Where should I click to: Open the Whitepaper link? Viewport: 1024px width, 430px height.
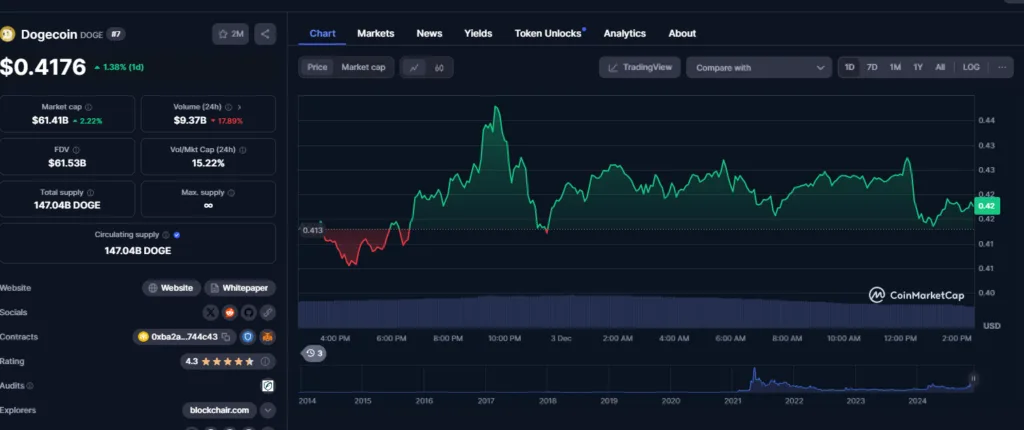coord(240,288)
